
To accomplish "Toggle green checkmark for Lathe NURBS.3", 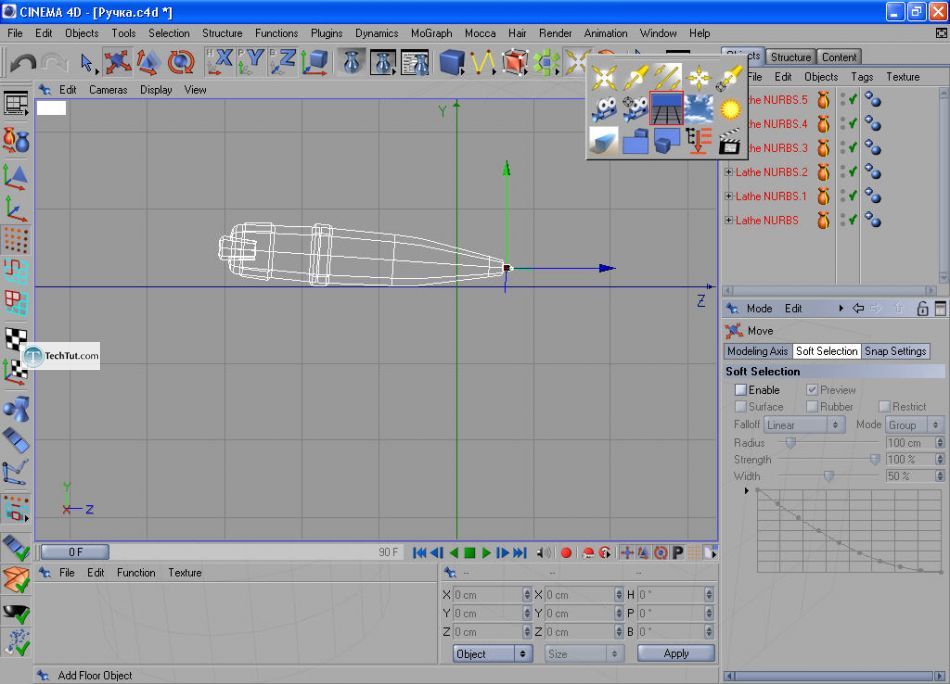I will tap(852, 148).
